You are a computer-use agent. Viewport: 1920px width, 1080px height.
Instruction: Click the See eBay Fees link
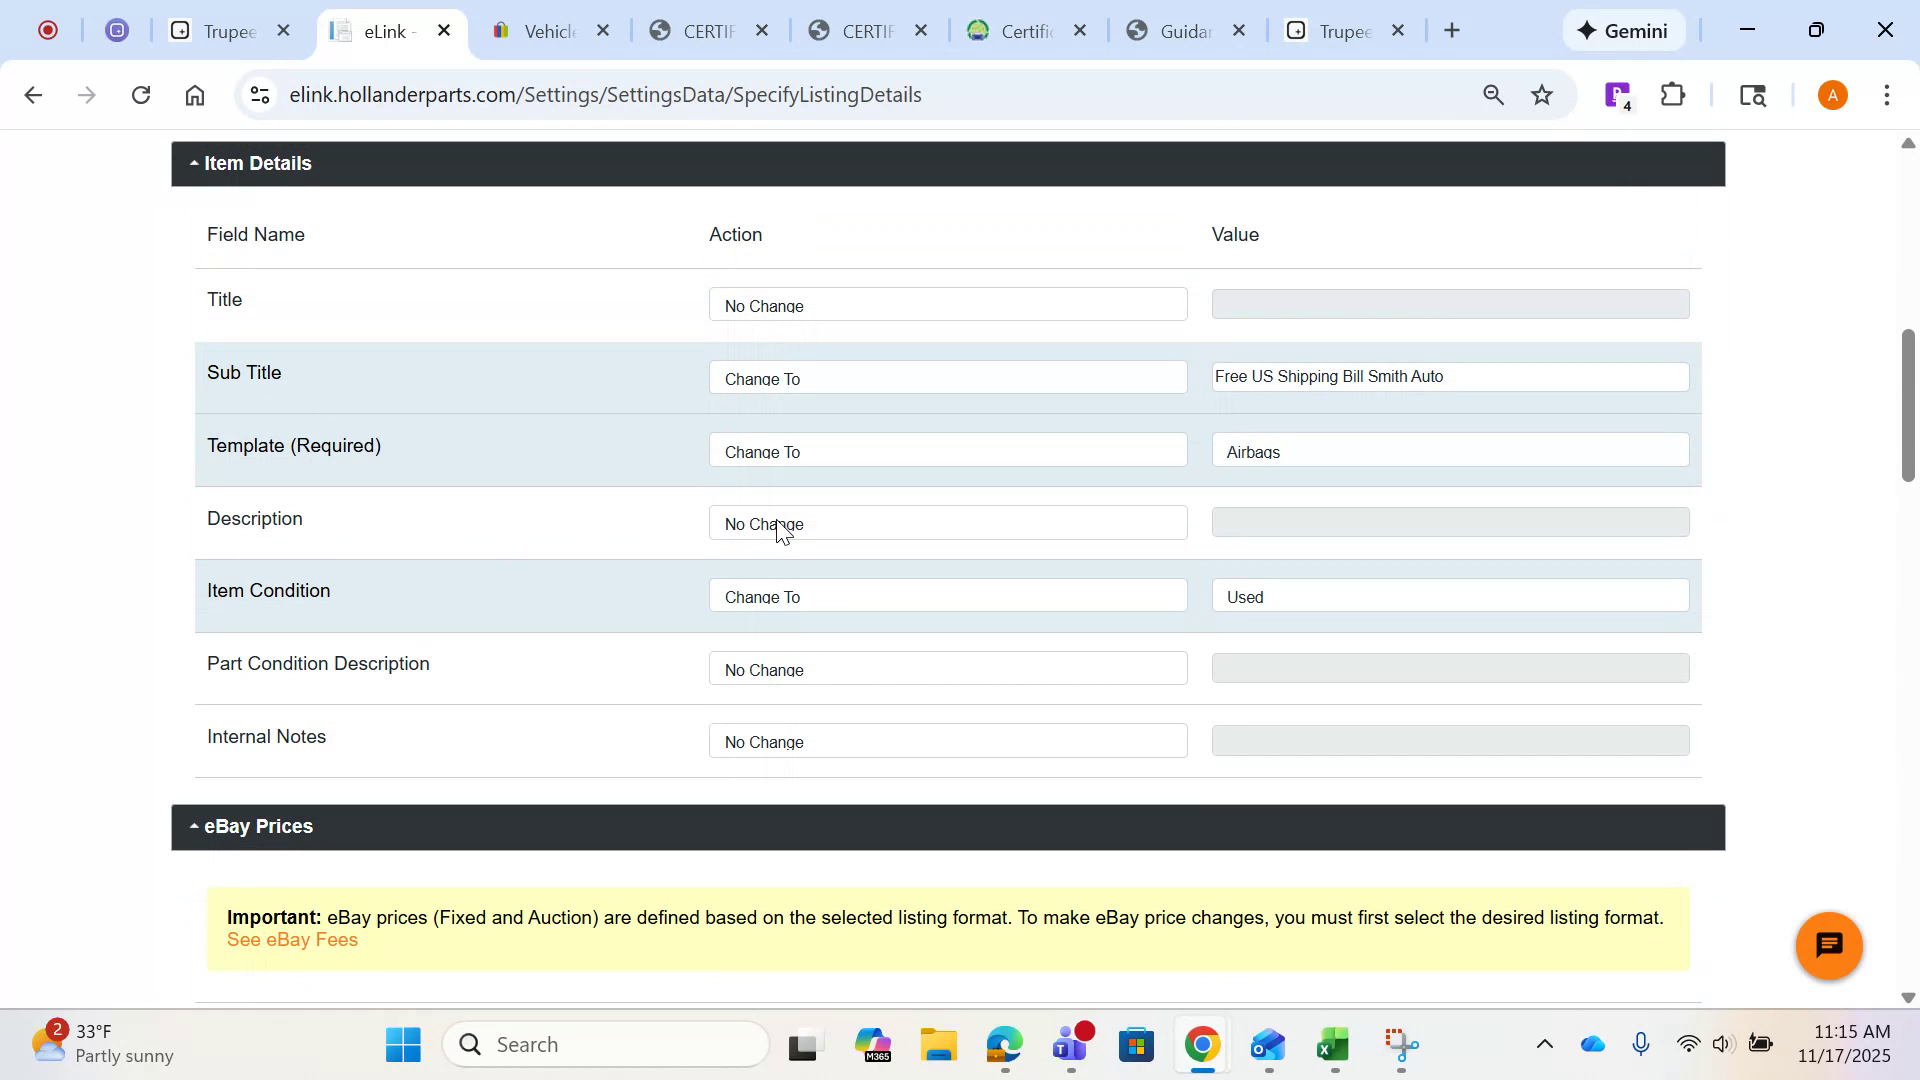(x=292, y=940)
